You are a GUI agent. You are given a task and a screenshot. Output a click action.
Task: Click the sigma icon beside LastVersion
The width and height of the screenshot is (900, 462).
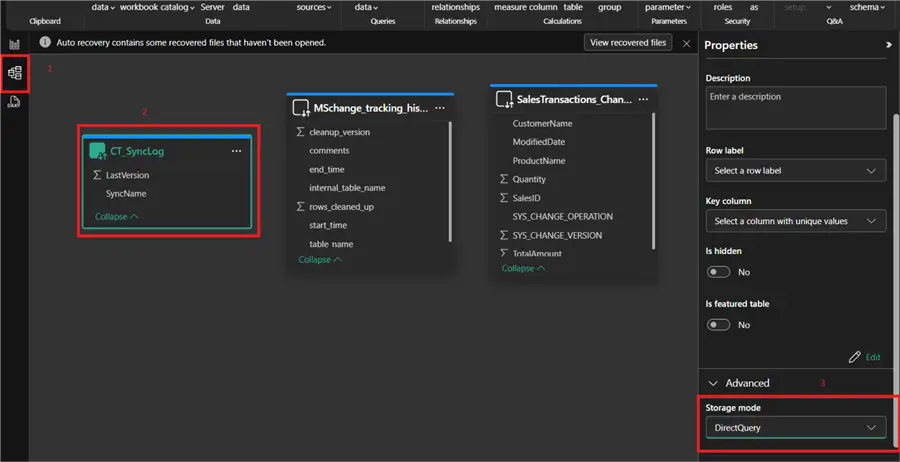click(97, 175)
